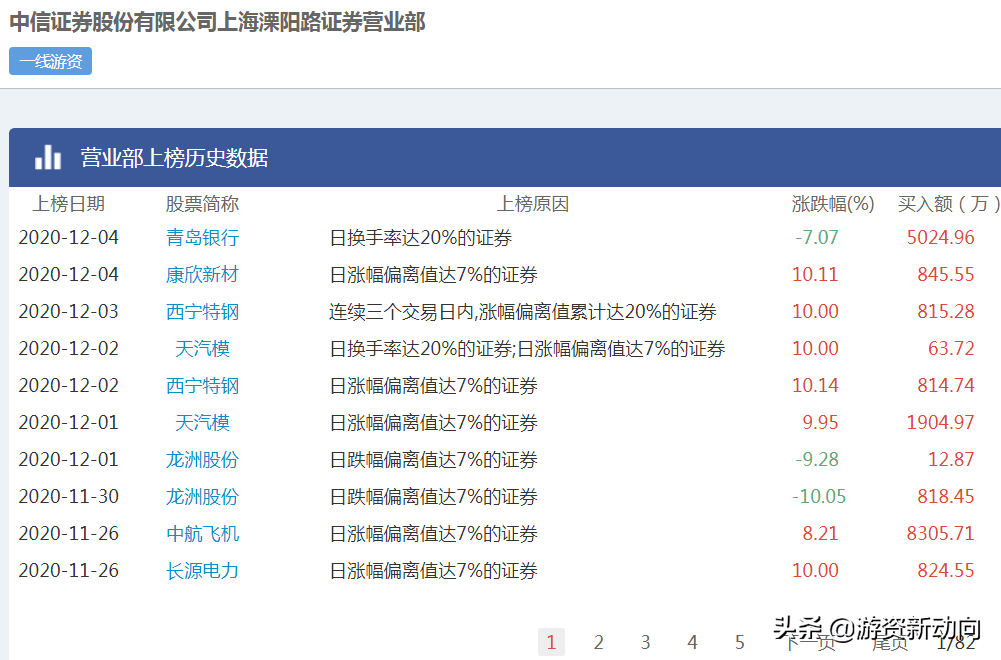Open 中航飞机 stock link
1001x660 pixels.
pyautogui.click(x=202, y=534)
